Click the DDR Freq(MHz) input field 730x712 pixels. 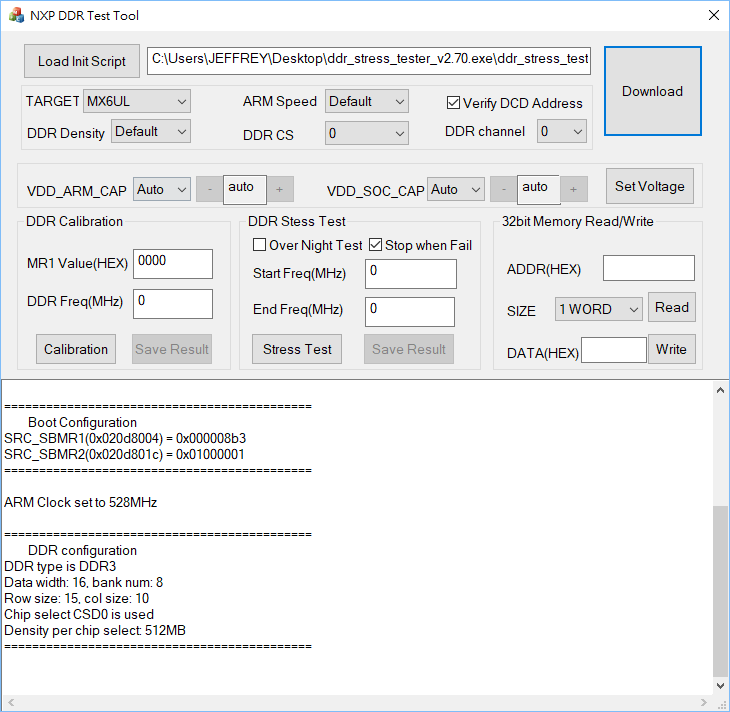(x=173, y=304)
